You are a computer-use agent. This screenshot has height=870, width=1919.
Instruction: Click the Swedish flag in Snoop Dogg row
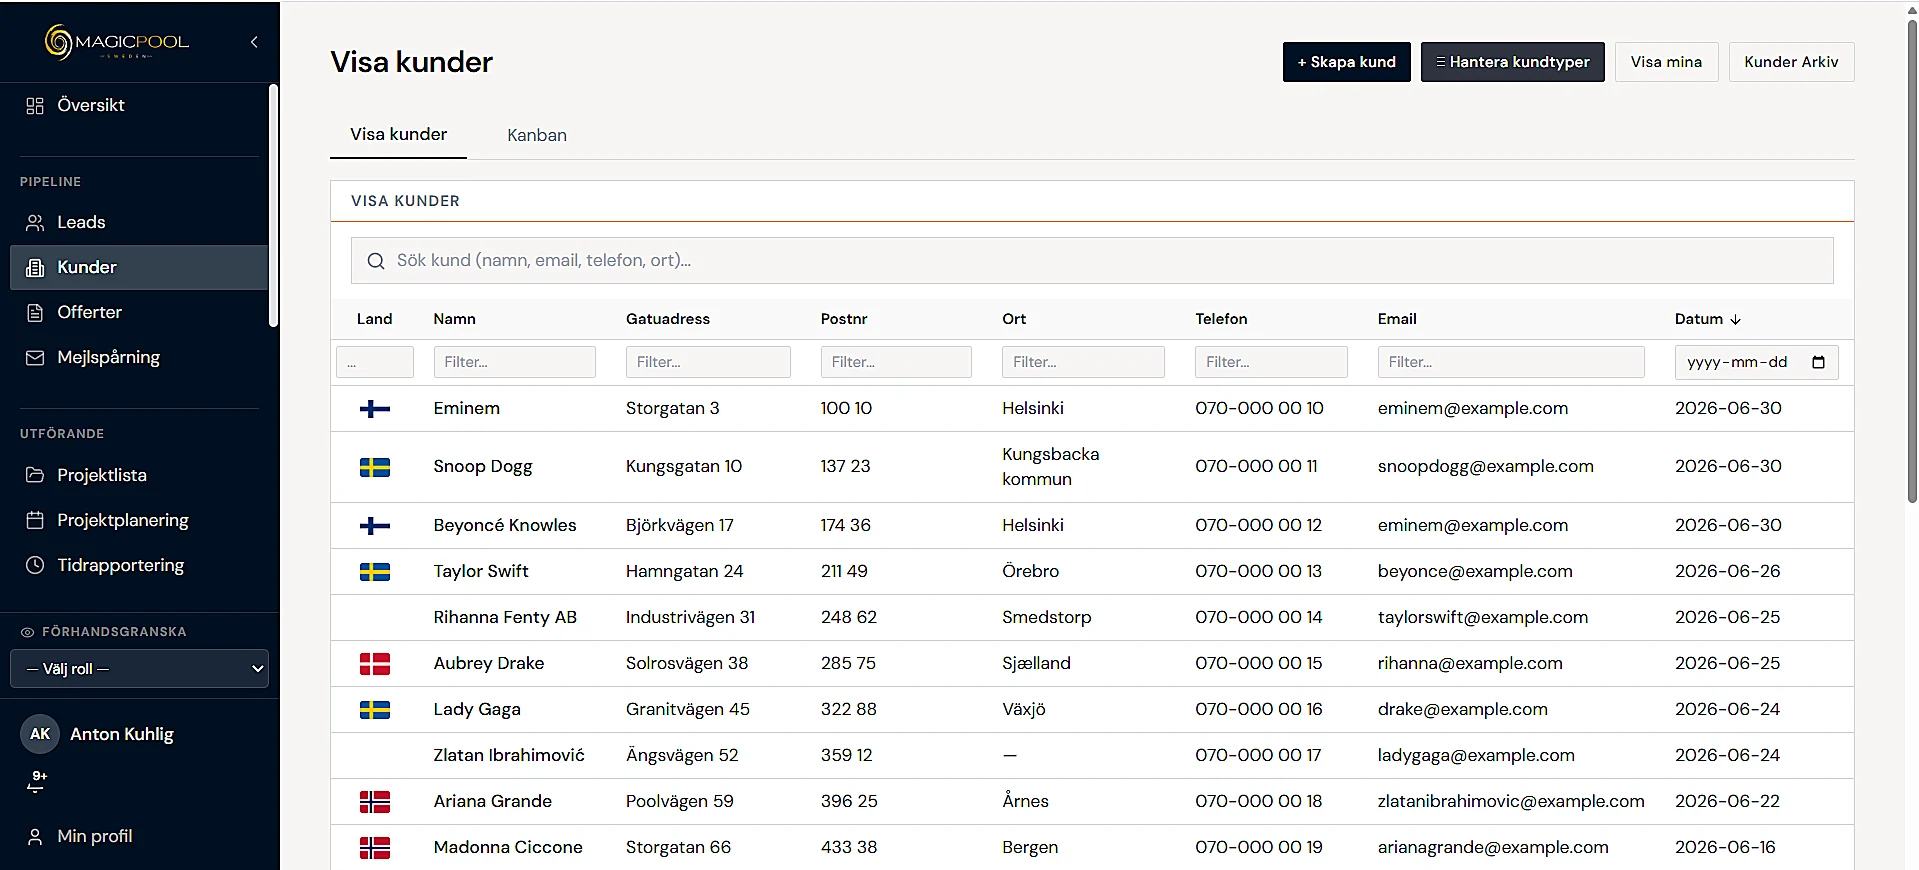pyautogui.click(x=375, y=467)
